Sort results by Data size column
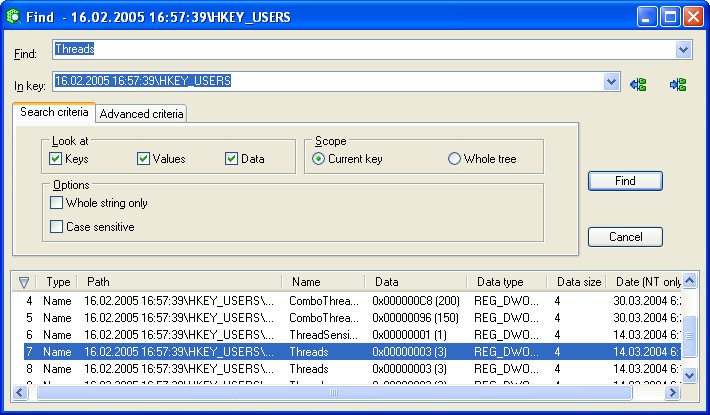Image resolution: width=710 pixels, height=415 pixels. pos(576,282)
